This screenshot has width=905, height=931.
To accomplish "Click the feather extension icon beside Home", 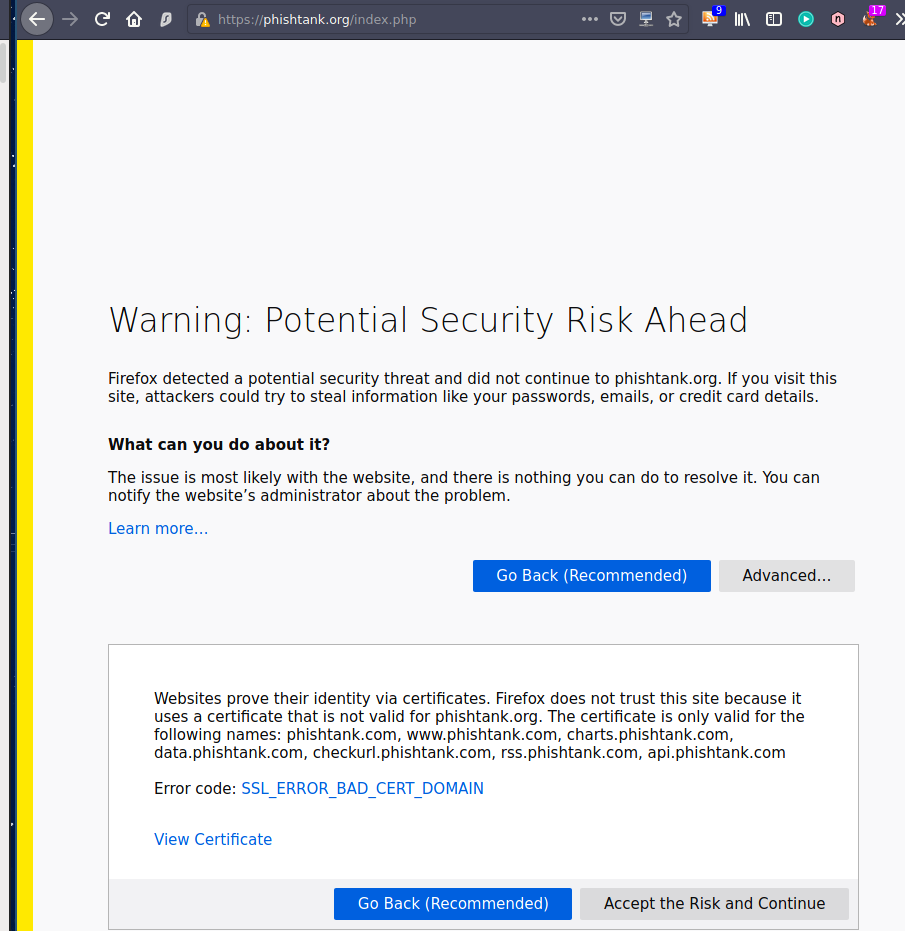I will [x=166, y=20].
